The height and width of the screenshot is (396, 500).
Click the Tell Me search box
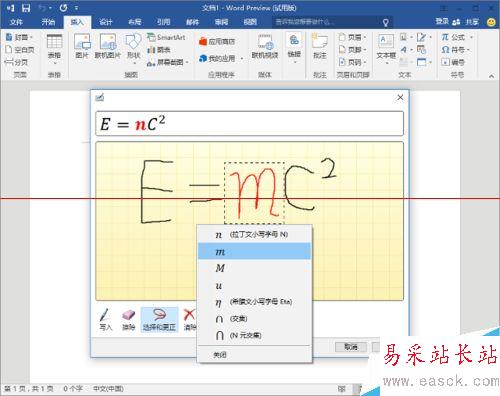tap(332, 22)
